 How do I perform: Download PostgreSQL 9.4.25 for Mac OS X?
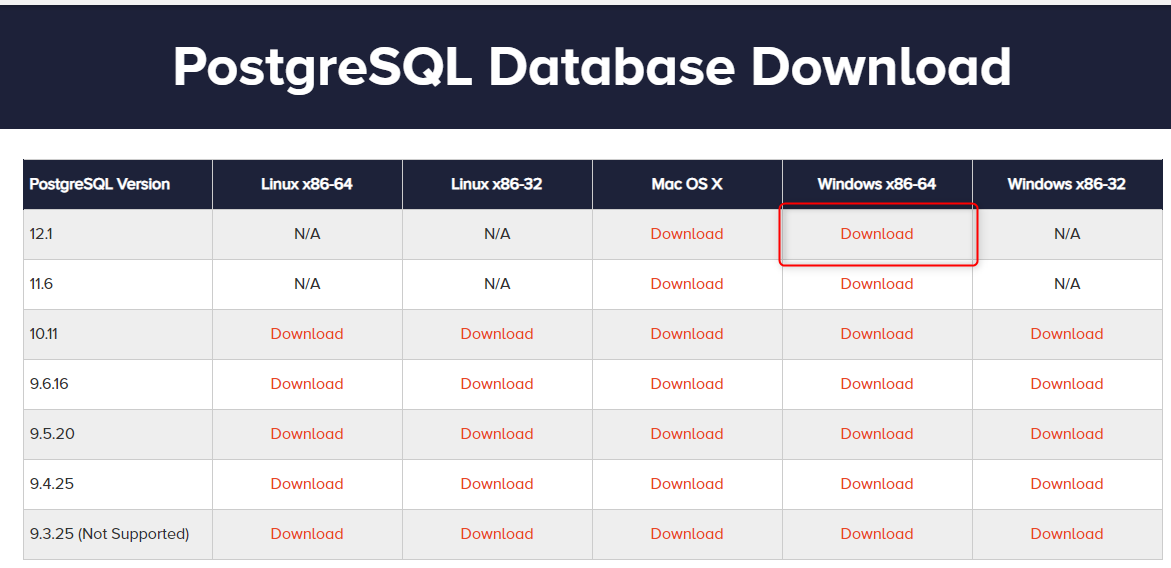tap(686, 484)
